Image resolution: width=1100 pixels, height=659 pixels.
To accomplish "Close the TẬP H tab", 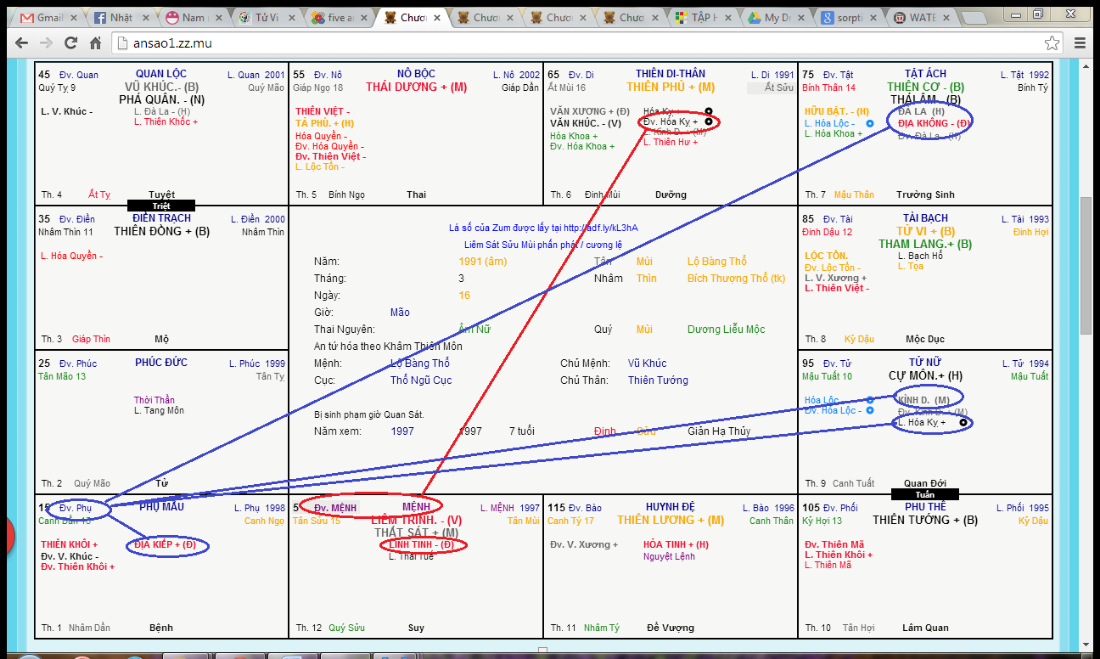I will click(x=729, y=18).
